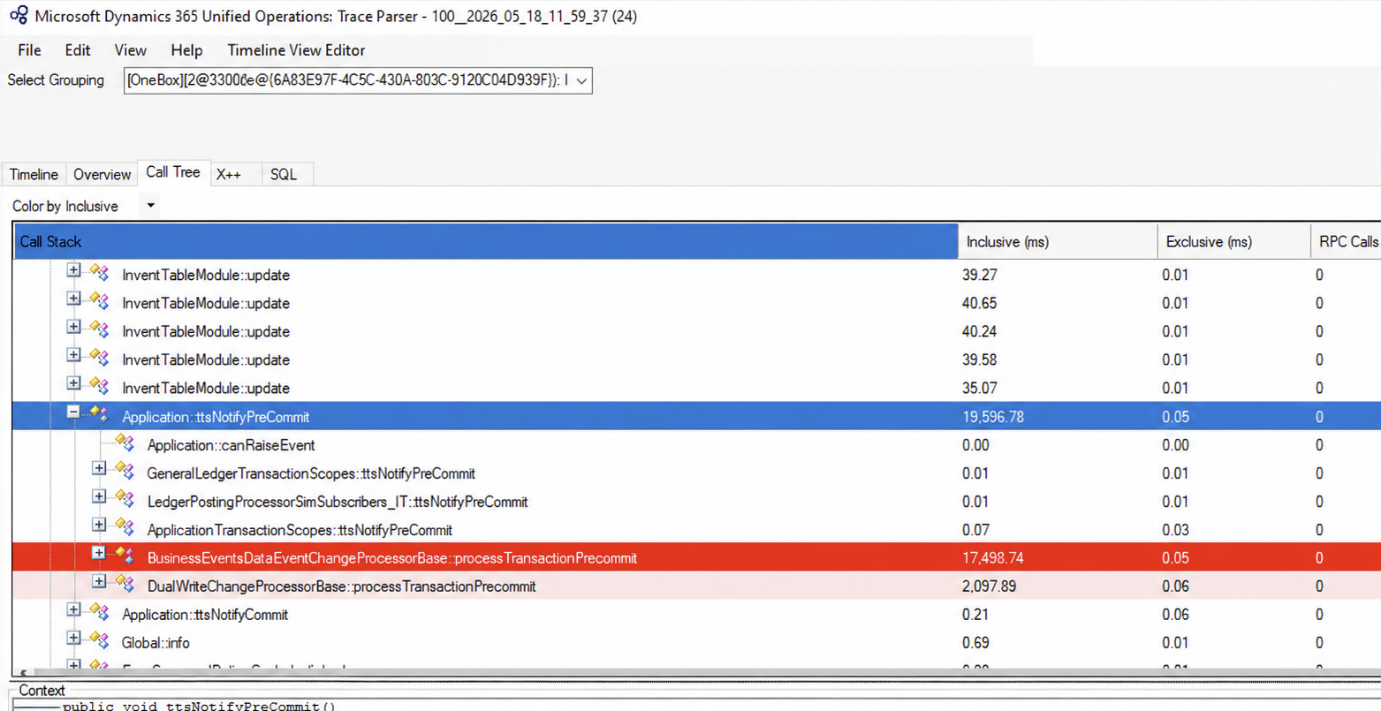
Task: Select BusinessEventsDataEventChangeProcessorBase::processTransactionPrecommit row text
Action: 392,558
